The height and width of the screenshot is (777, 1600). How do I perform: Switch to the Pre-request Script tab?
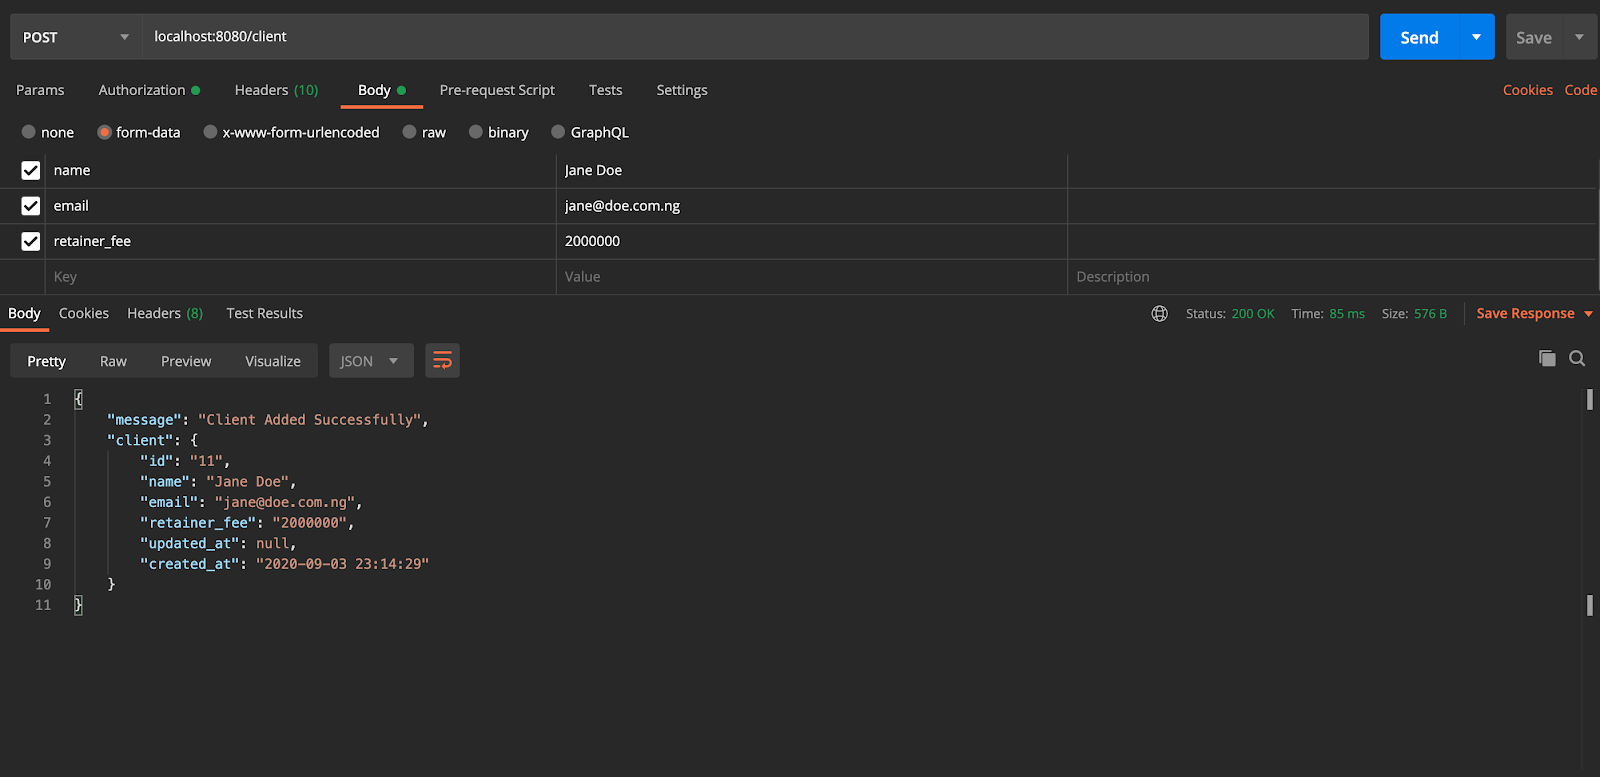click(497, 90)
